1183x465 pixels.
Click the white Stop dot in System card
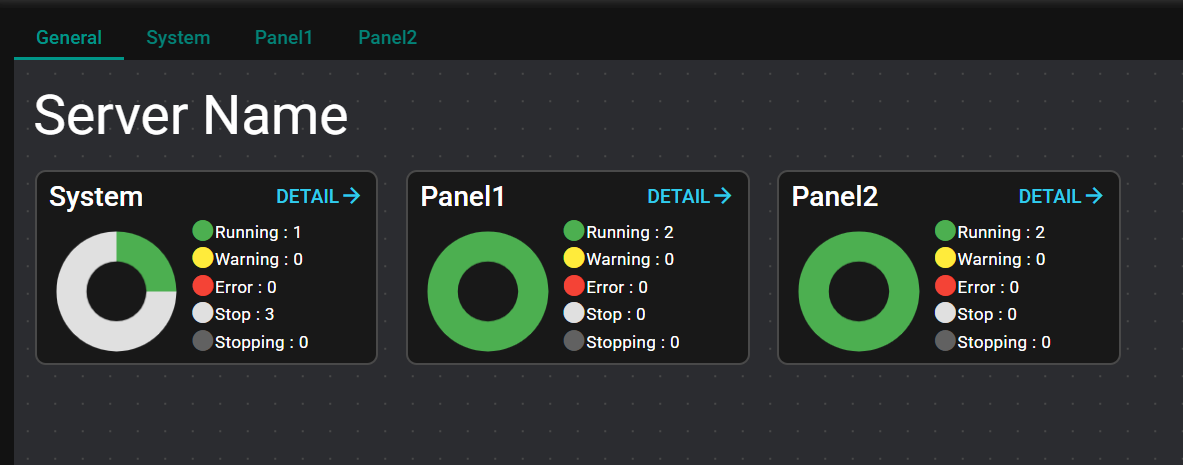click(203, 313)
